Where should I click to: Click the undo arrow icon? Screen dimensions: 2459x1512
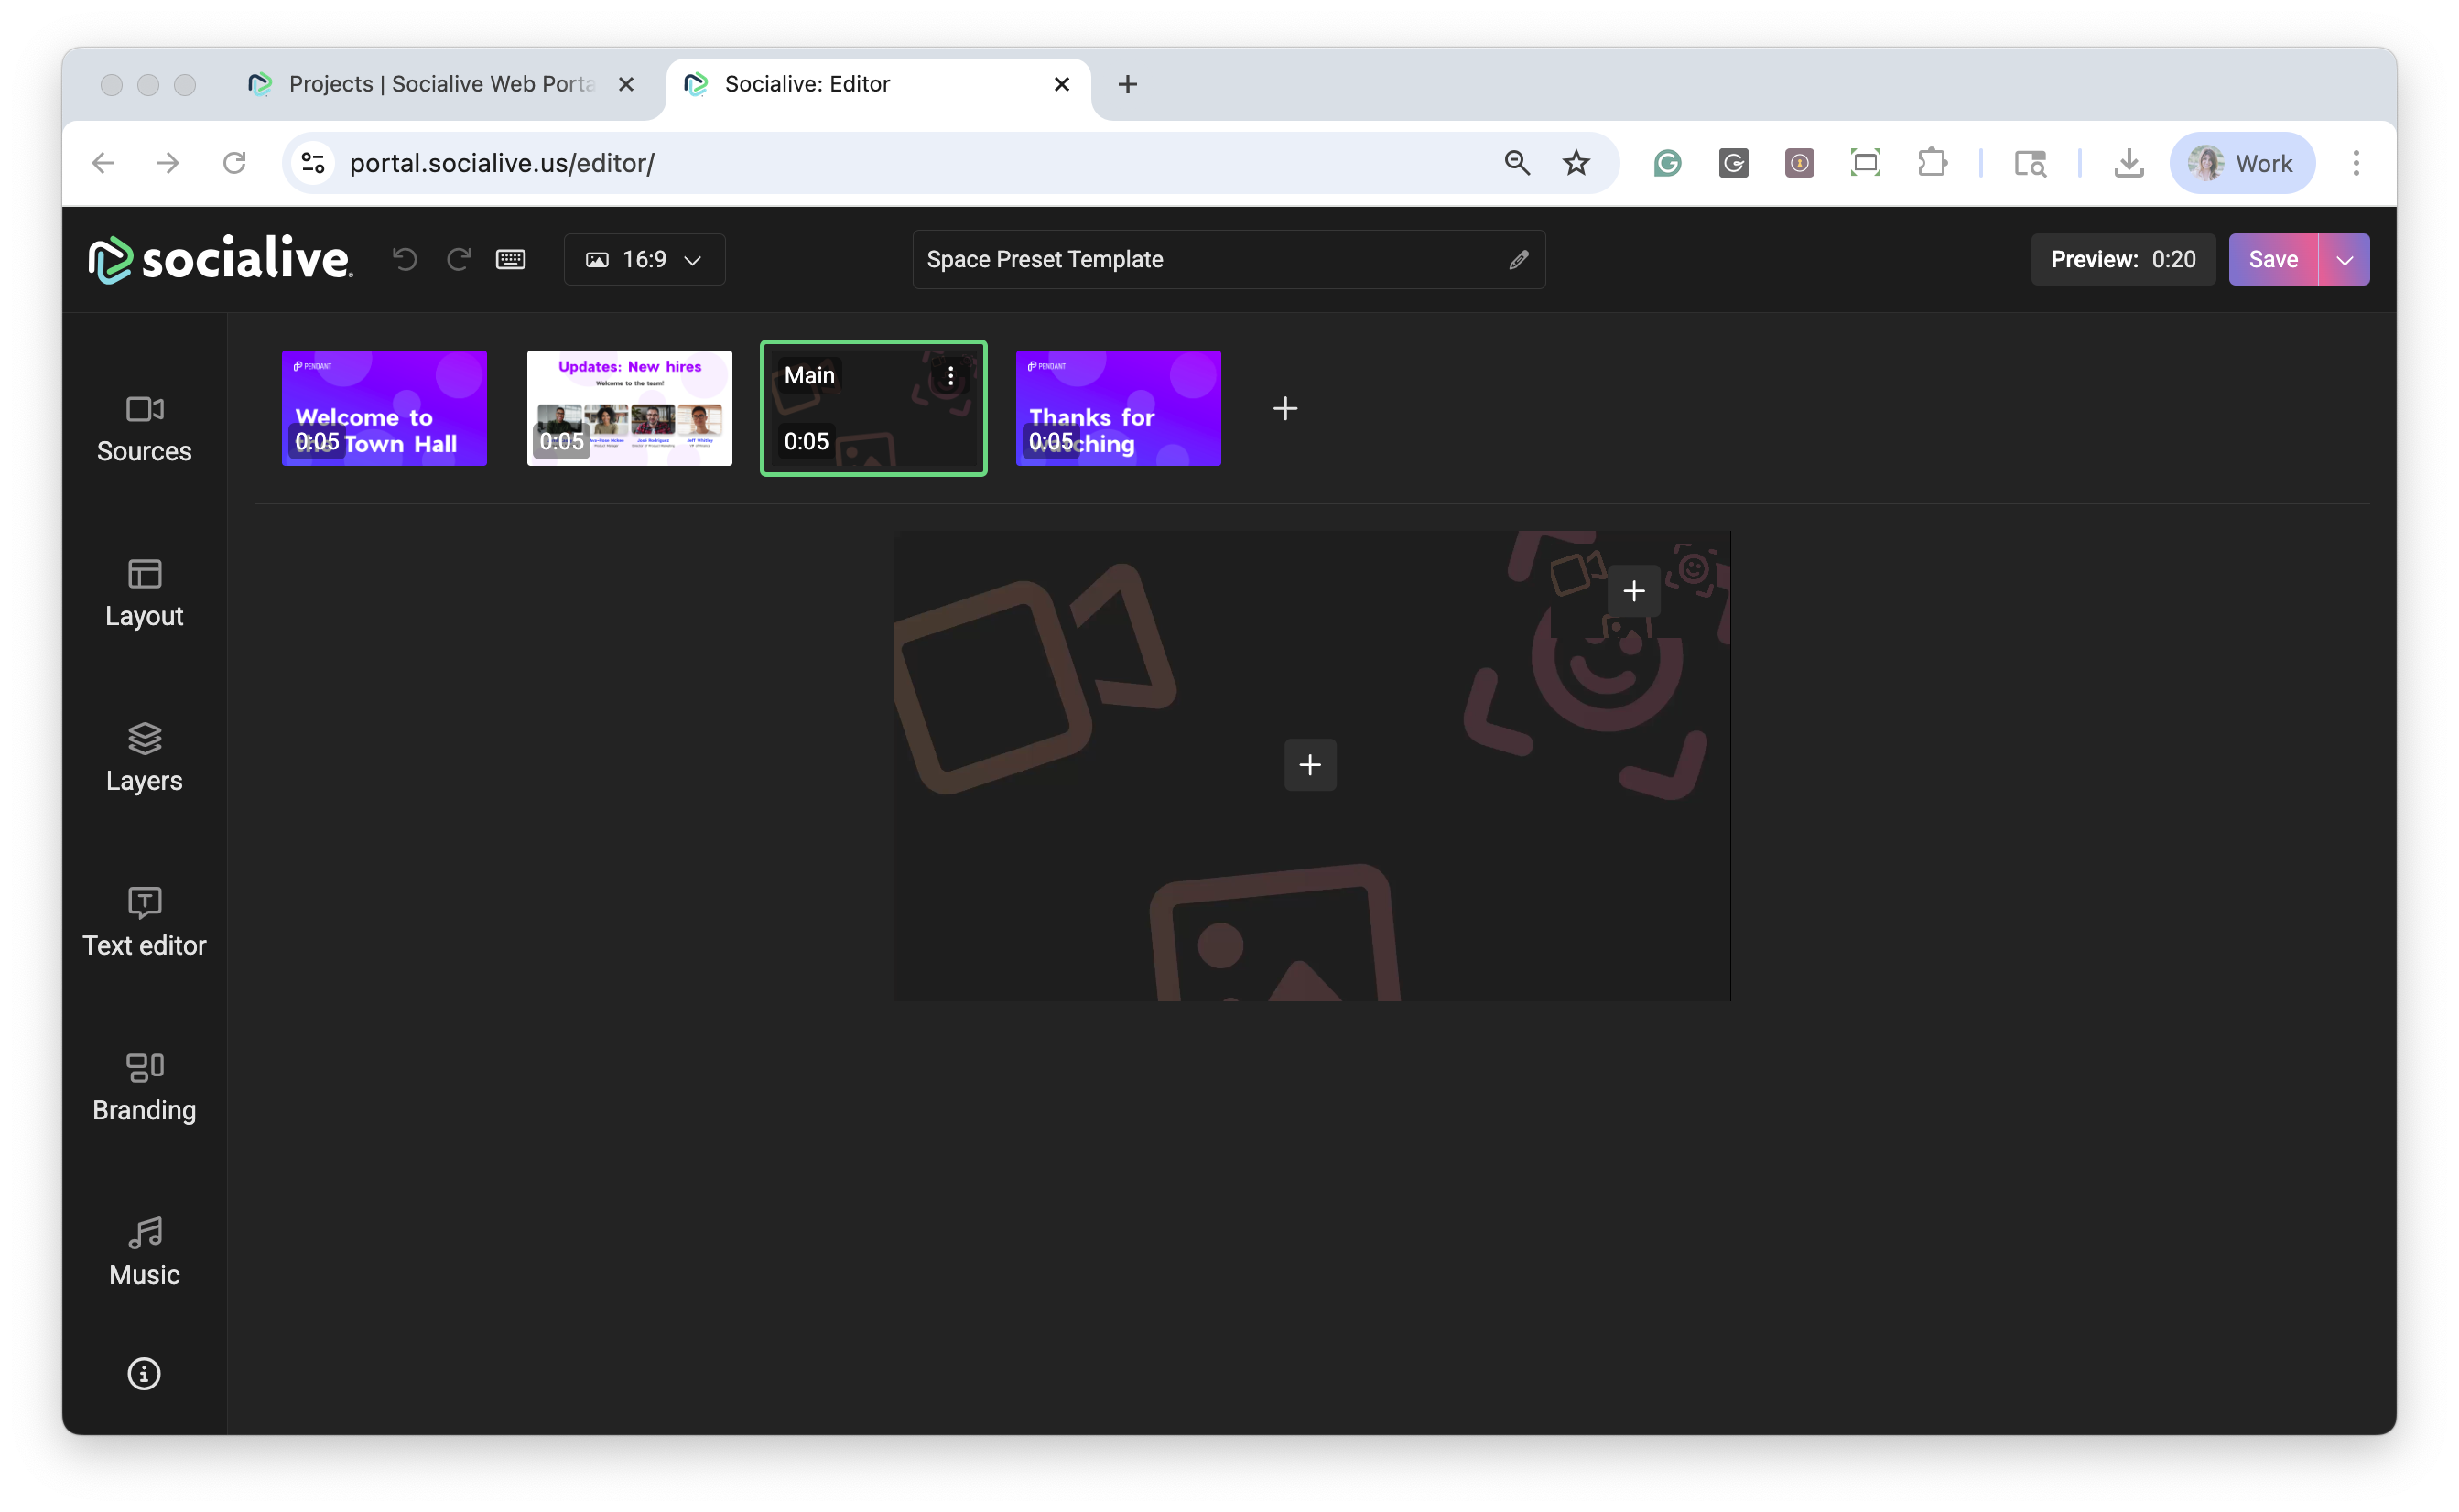tap(405, 260)
